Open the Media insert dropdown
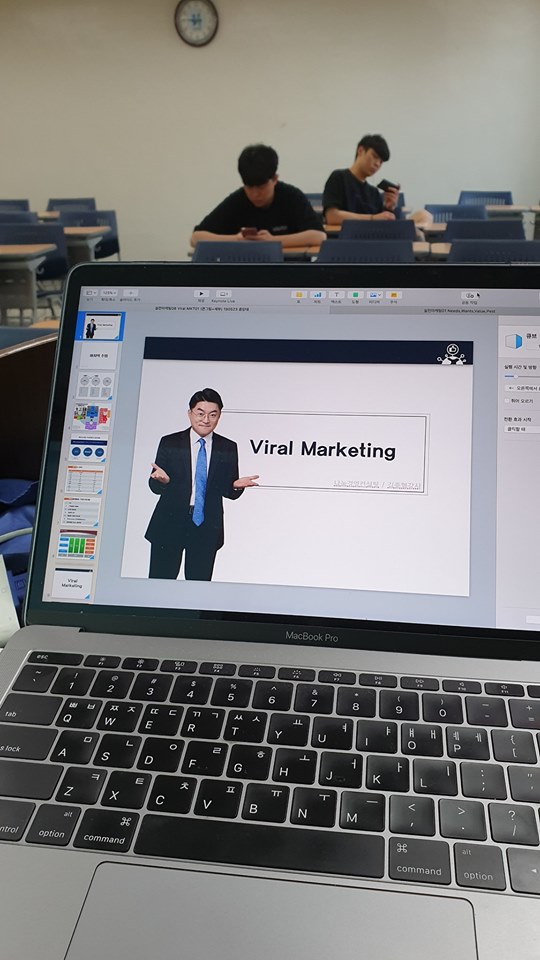Viewport: 540px width, 960px height. click(x=375, y=294)
